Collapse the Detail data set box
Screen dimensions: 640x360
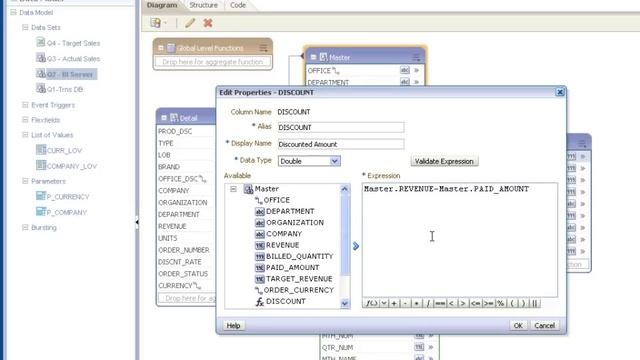[x=164, y=118]
